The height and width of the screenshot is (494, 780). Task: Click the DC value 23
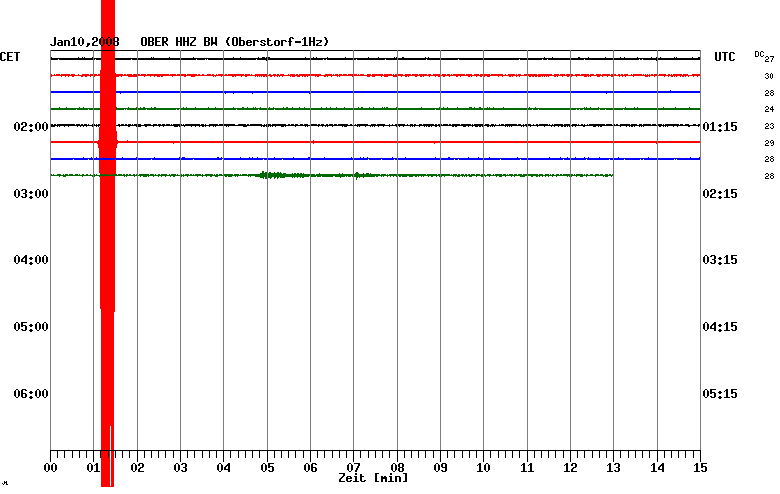point(770,126)
